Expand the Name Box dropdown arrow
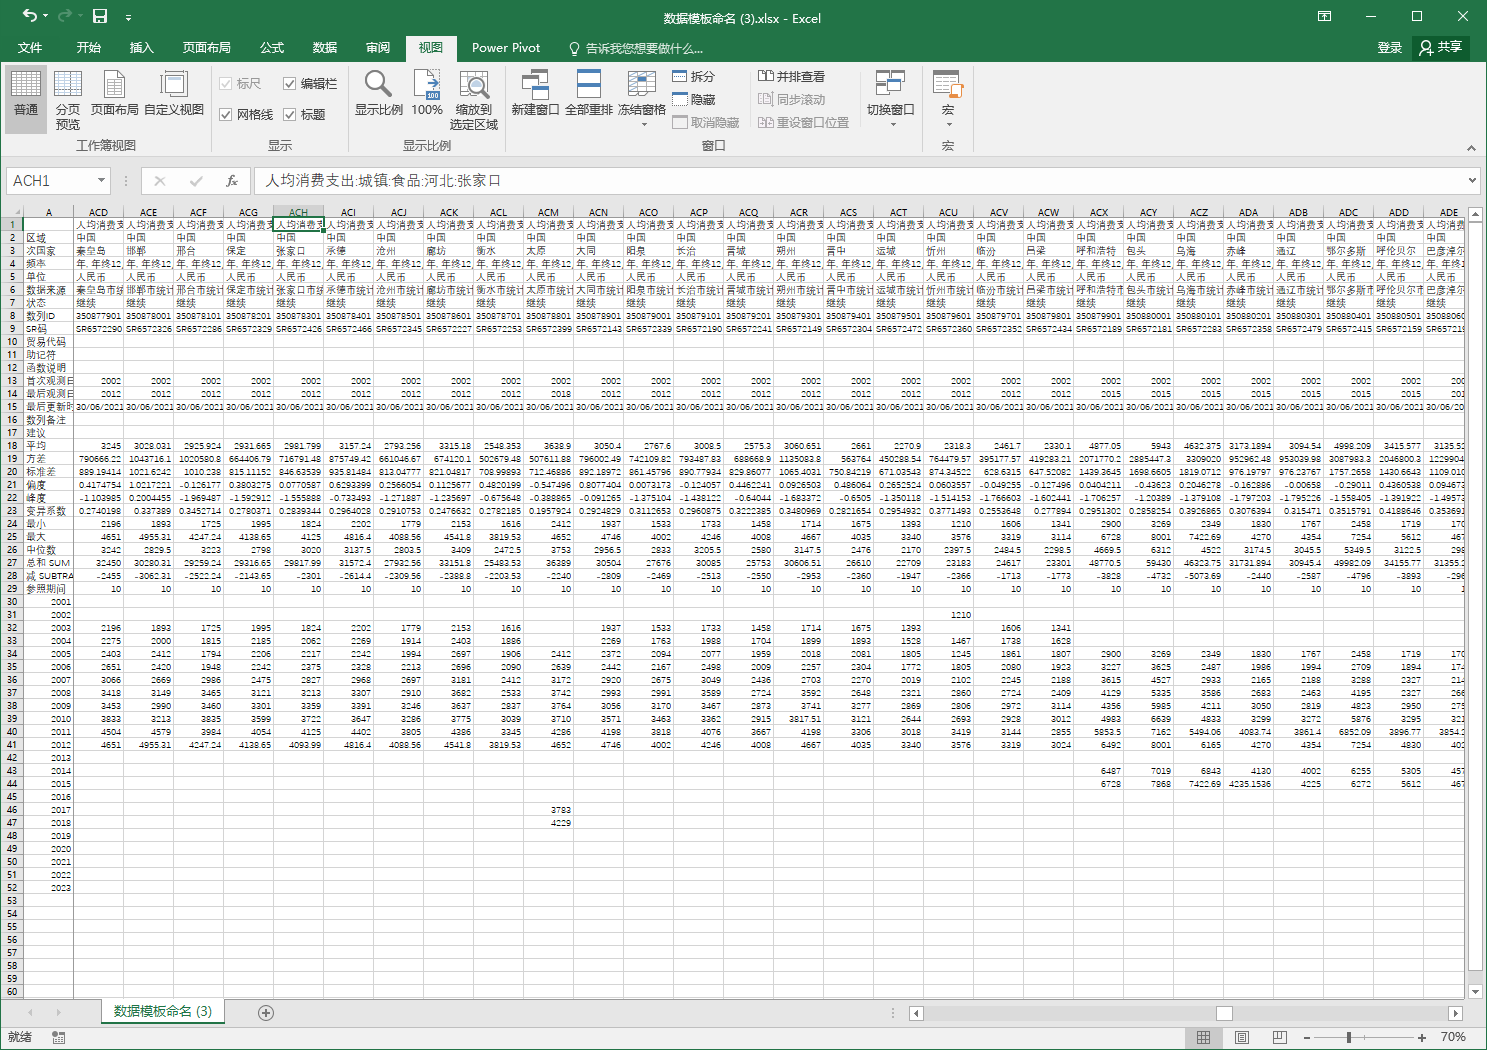 [101, 181]
